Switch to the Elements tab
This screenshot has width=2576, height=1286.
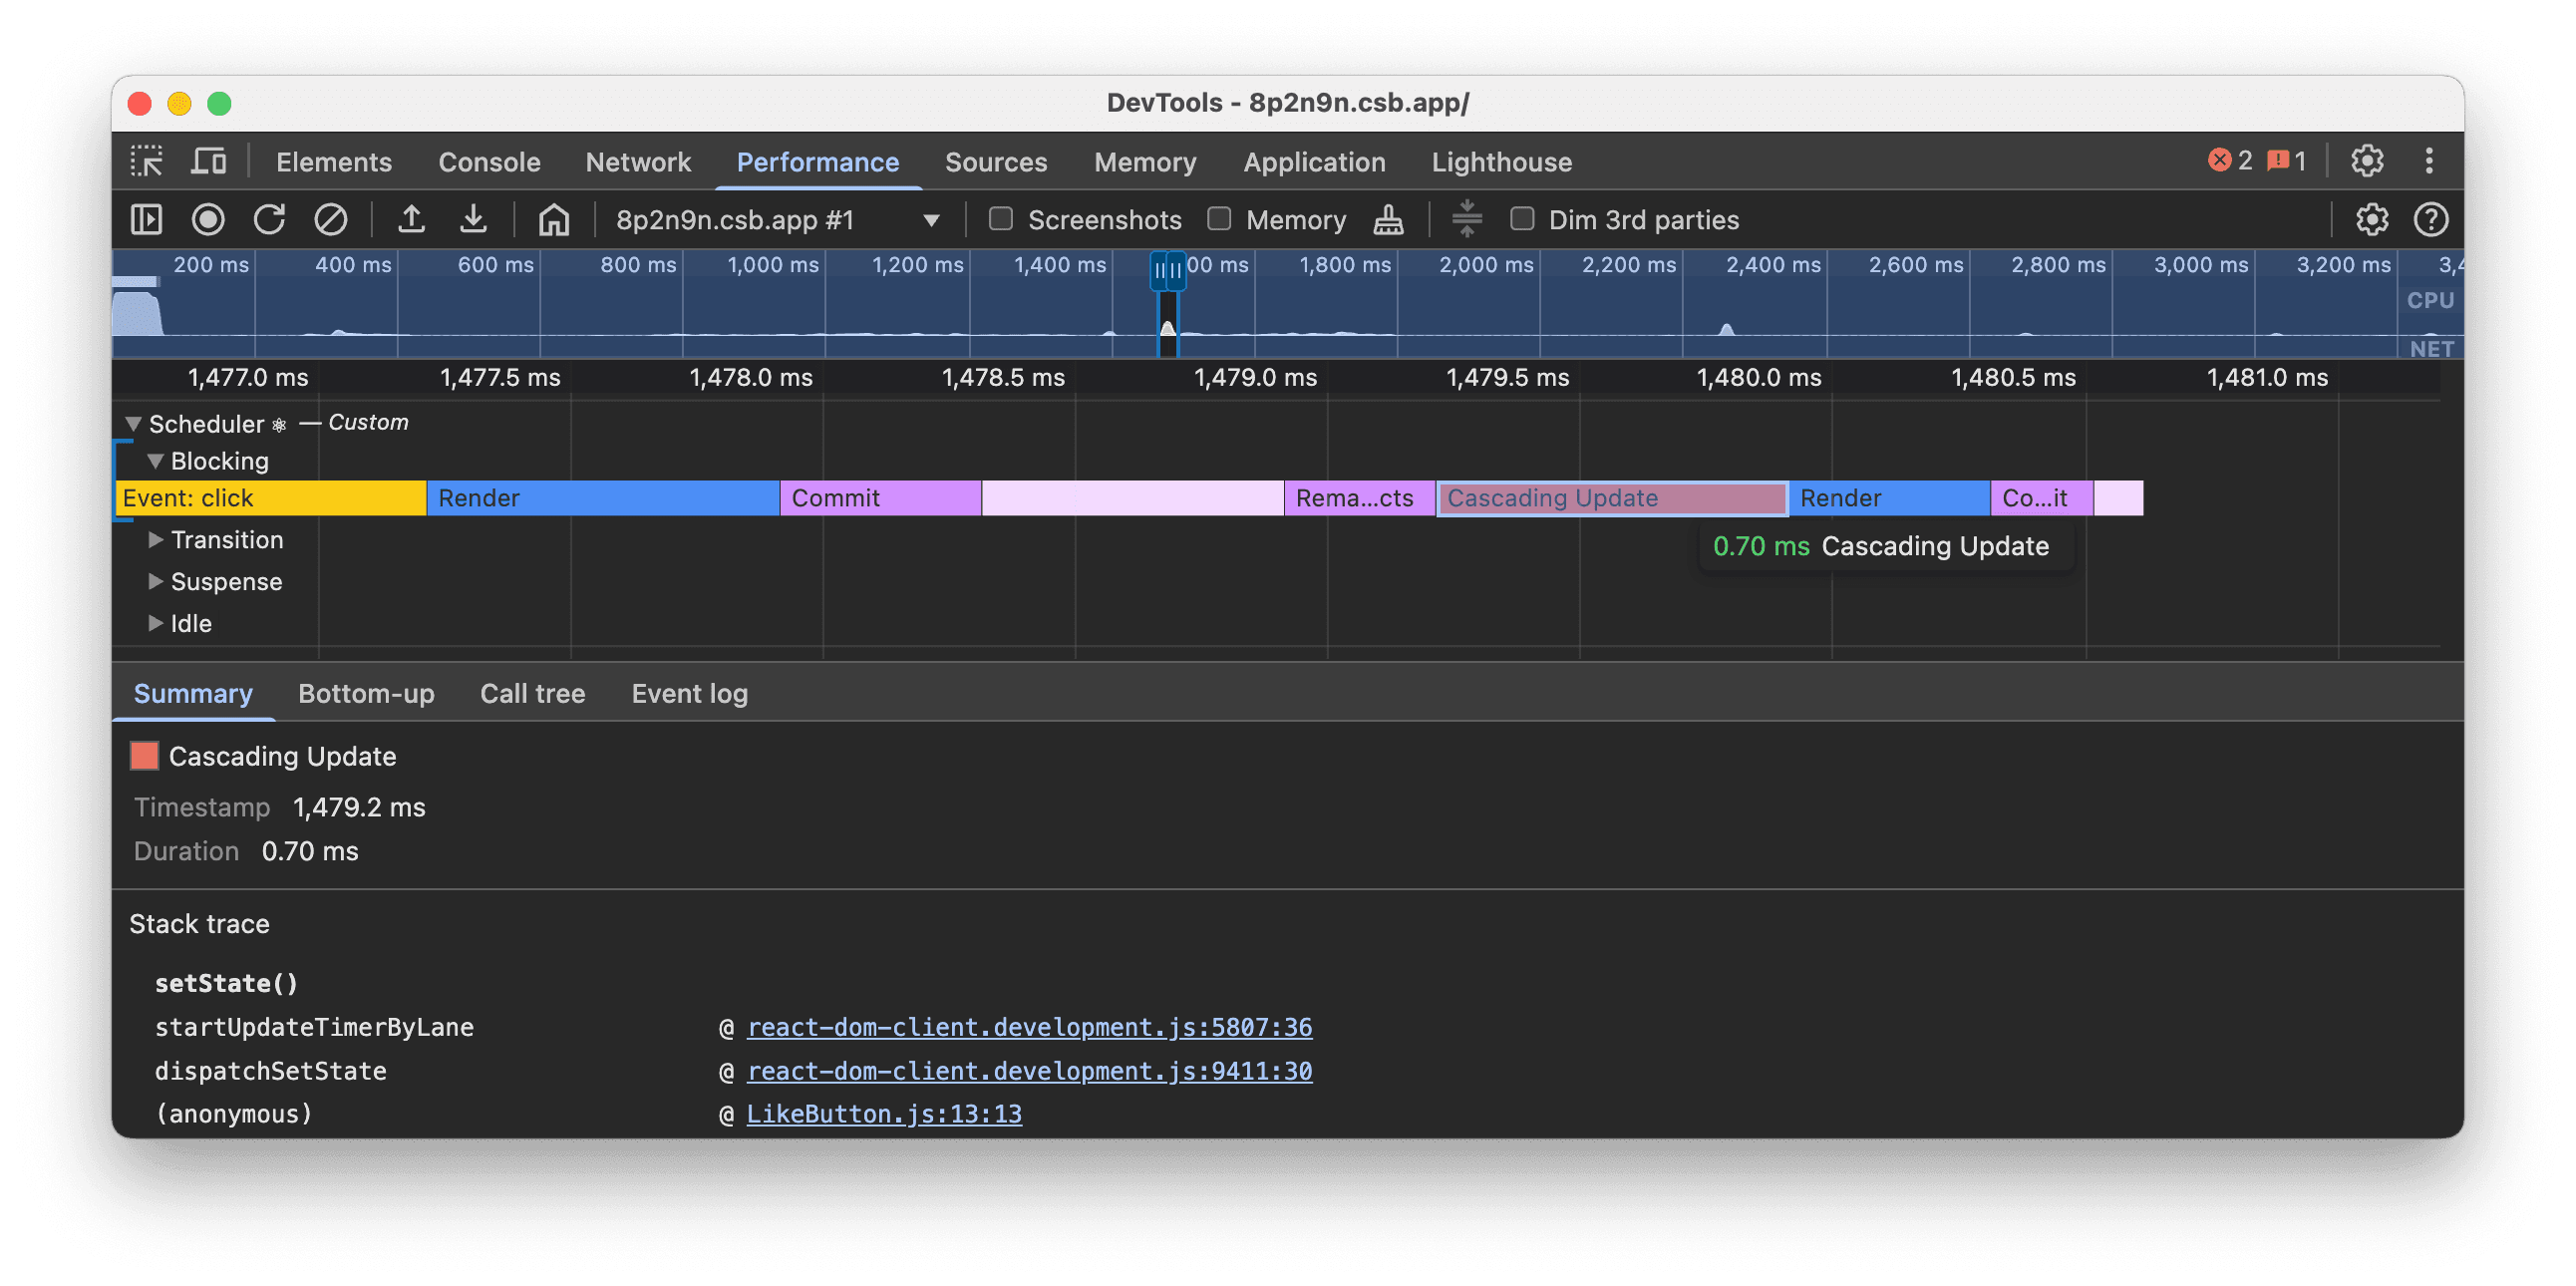point(334,162)
